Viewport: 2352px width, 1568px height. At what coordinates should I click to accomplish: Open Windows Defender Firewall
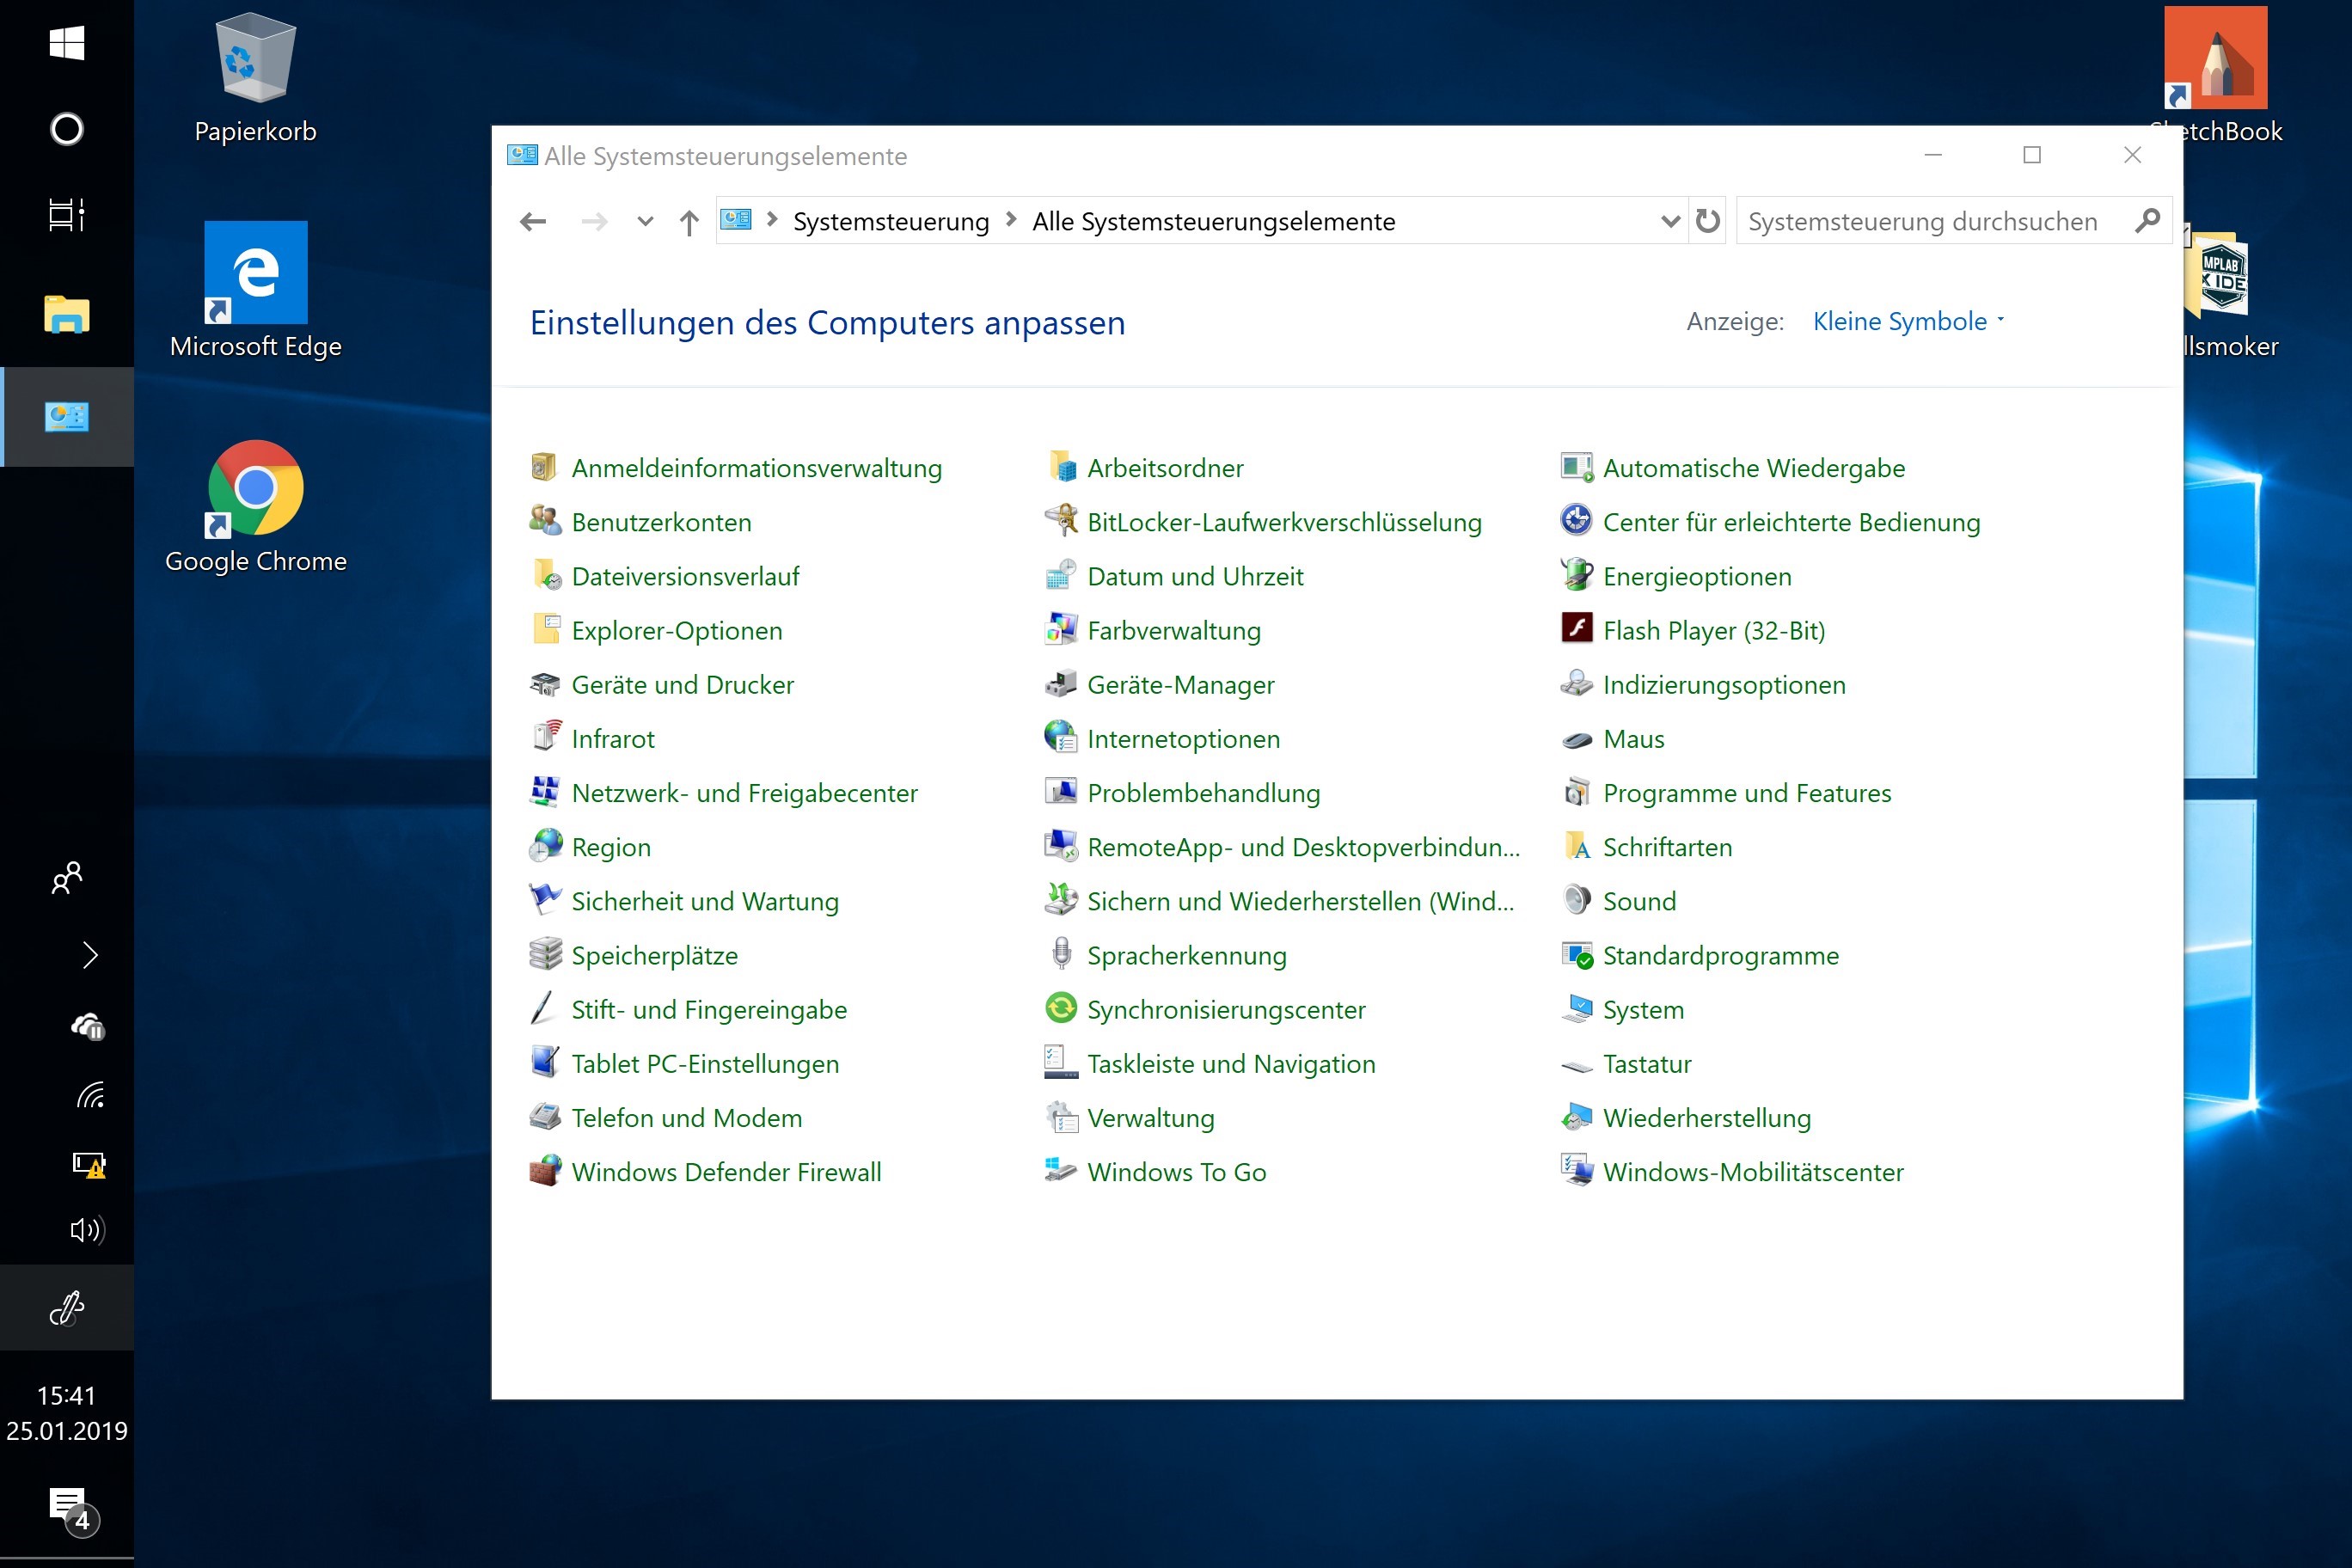tap(726, 1171)
